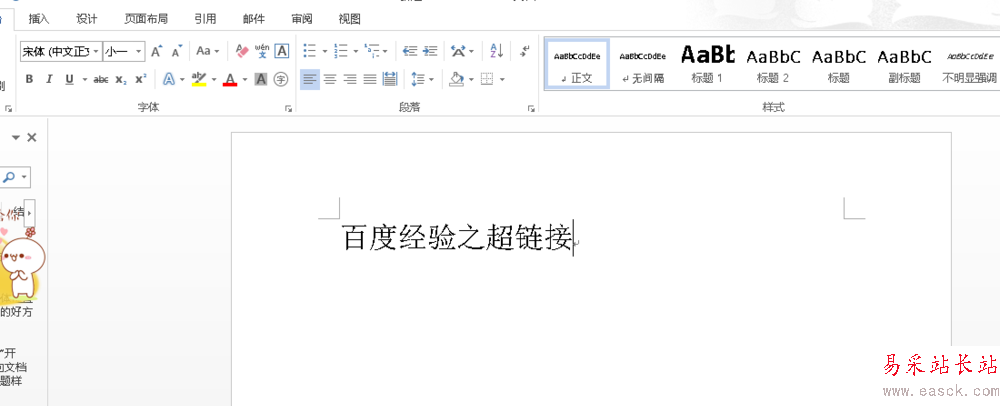Viewport: 1000px width, 406px height.
Task: Toggle bold formatting
Action: coord(29,79)
